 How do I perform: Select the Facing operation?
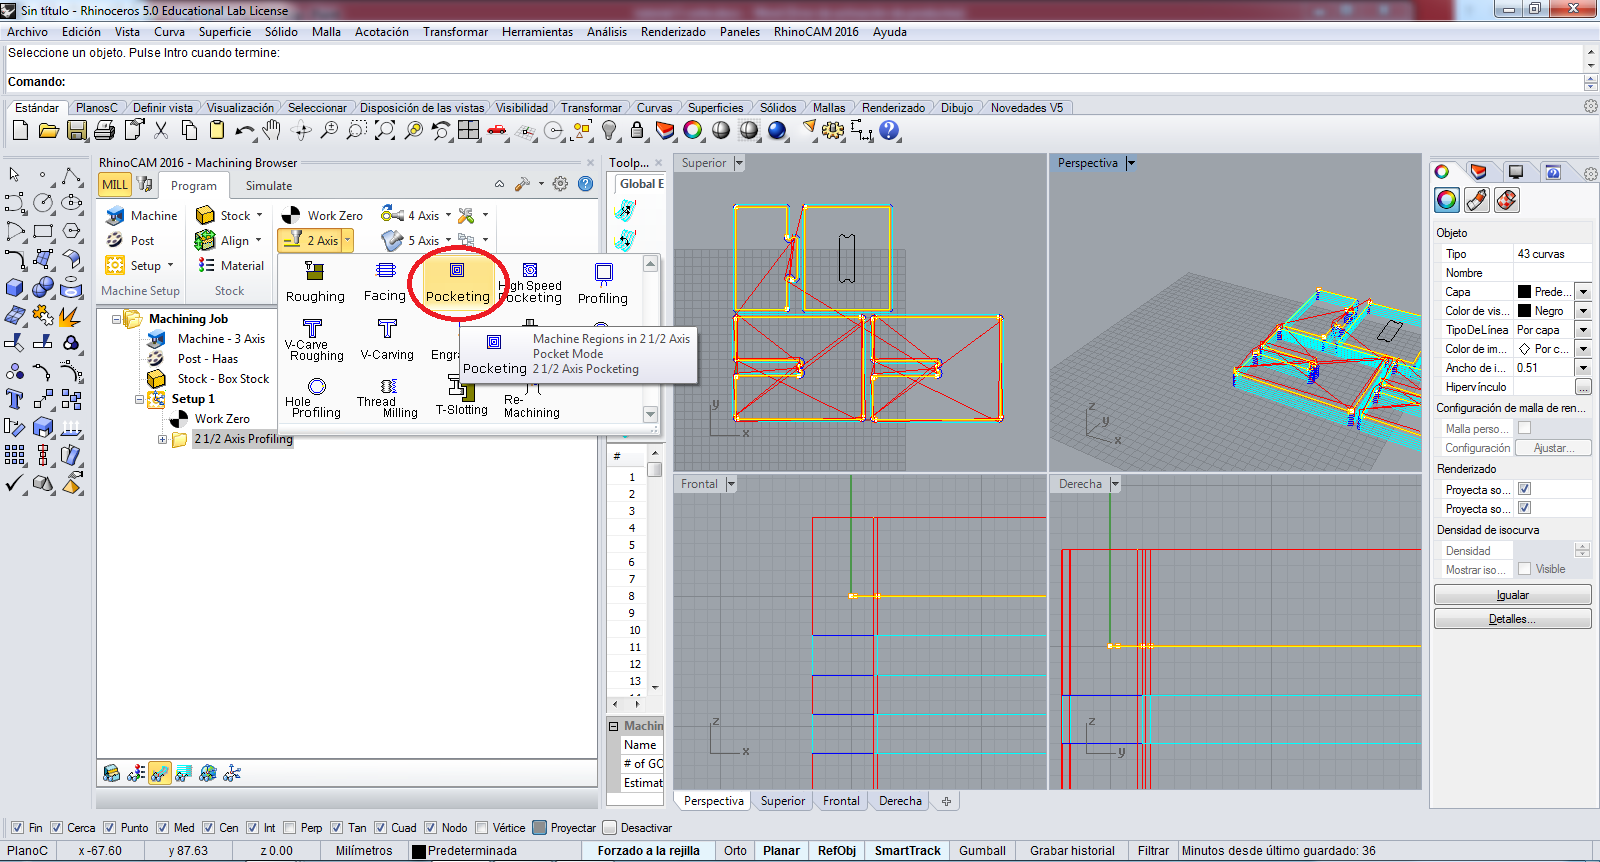(x=385, y=280)
